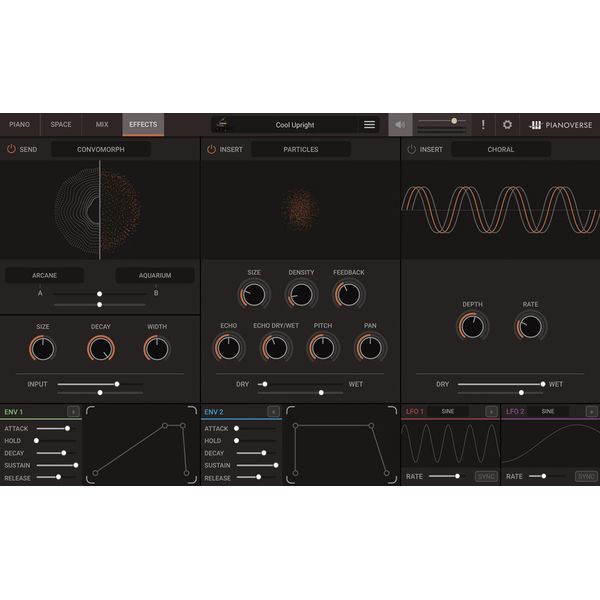
Task: Click the Arcane impulse button
Action: pyautogui.click(x=44, y=275)
